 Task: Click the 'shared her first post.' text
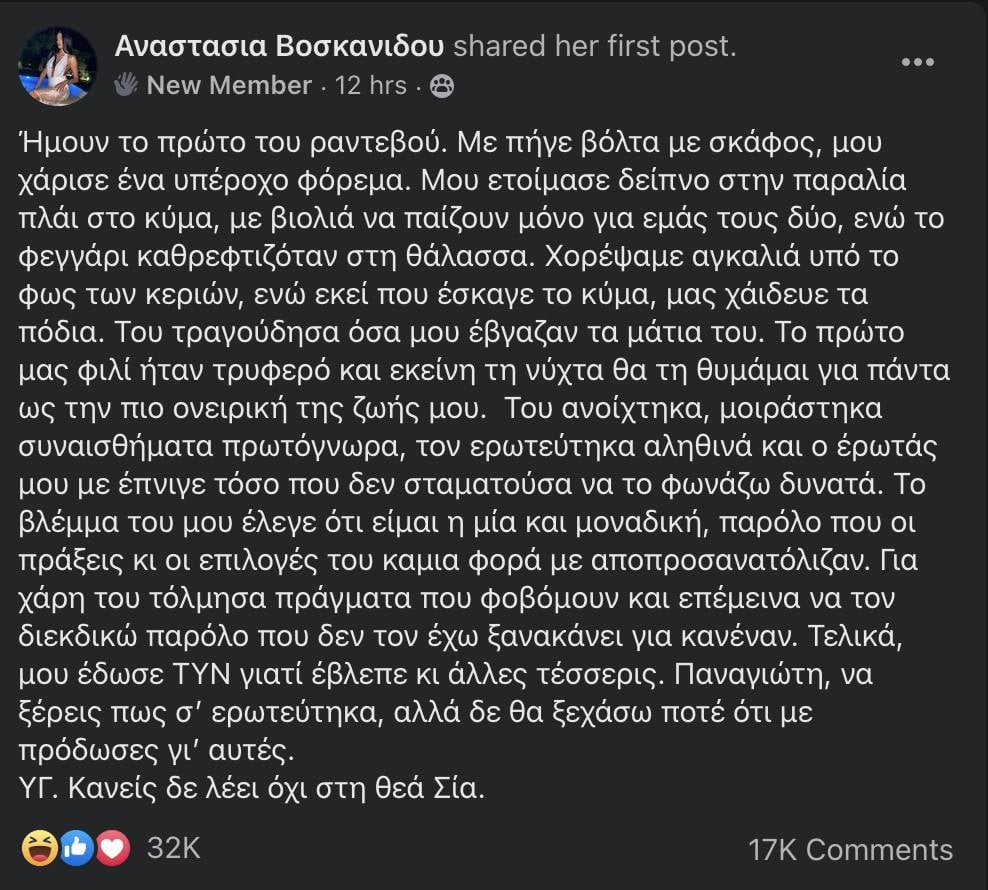[595, 46]
